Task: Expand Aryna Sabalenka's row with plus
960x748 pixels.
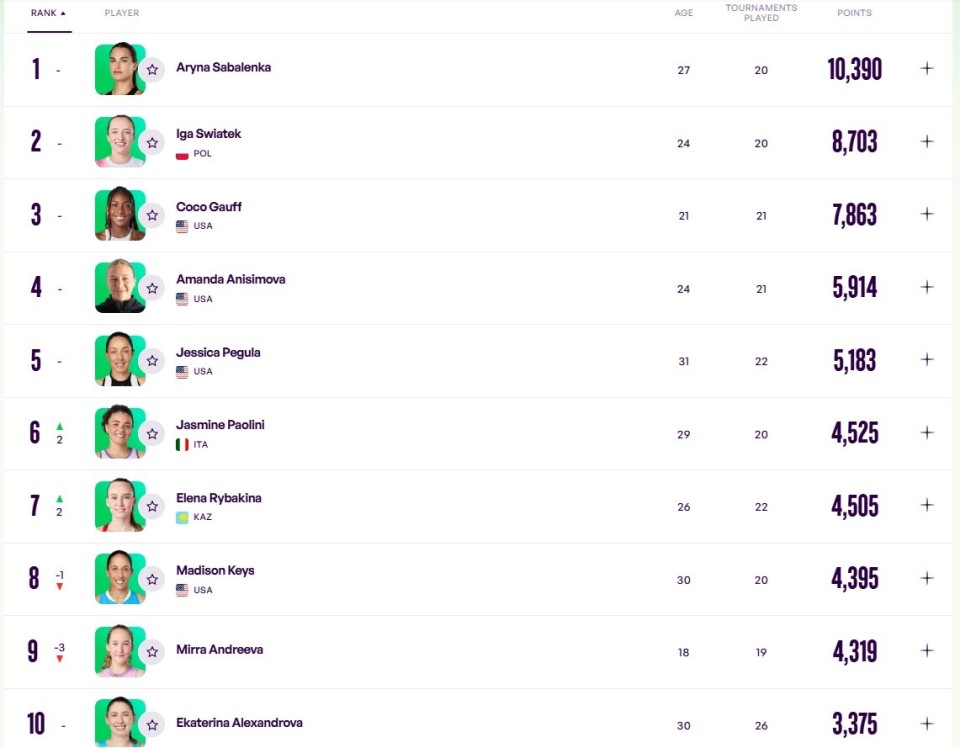Action: pos(927,69)
